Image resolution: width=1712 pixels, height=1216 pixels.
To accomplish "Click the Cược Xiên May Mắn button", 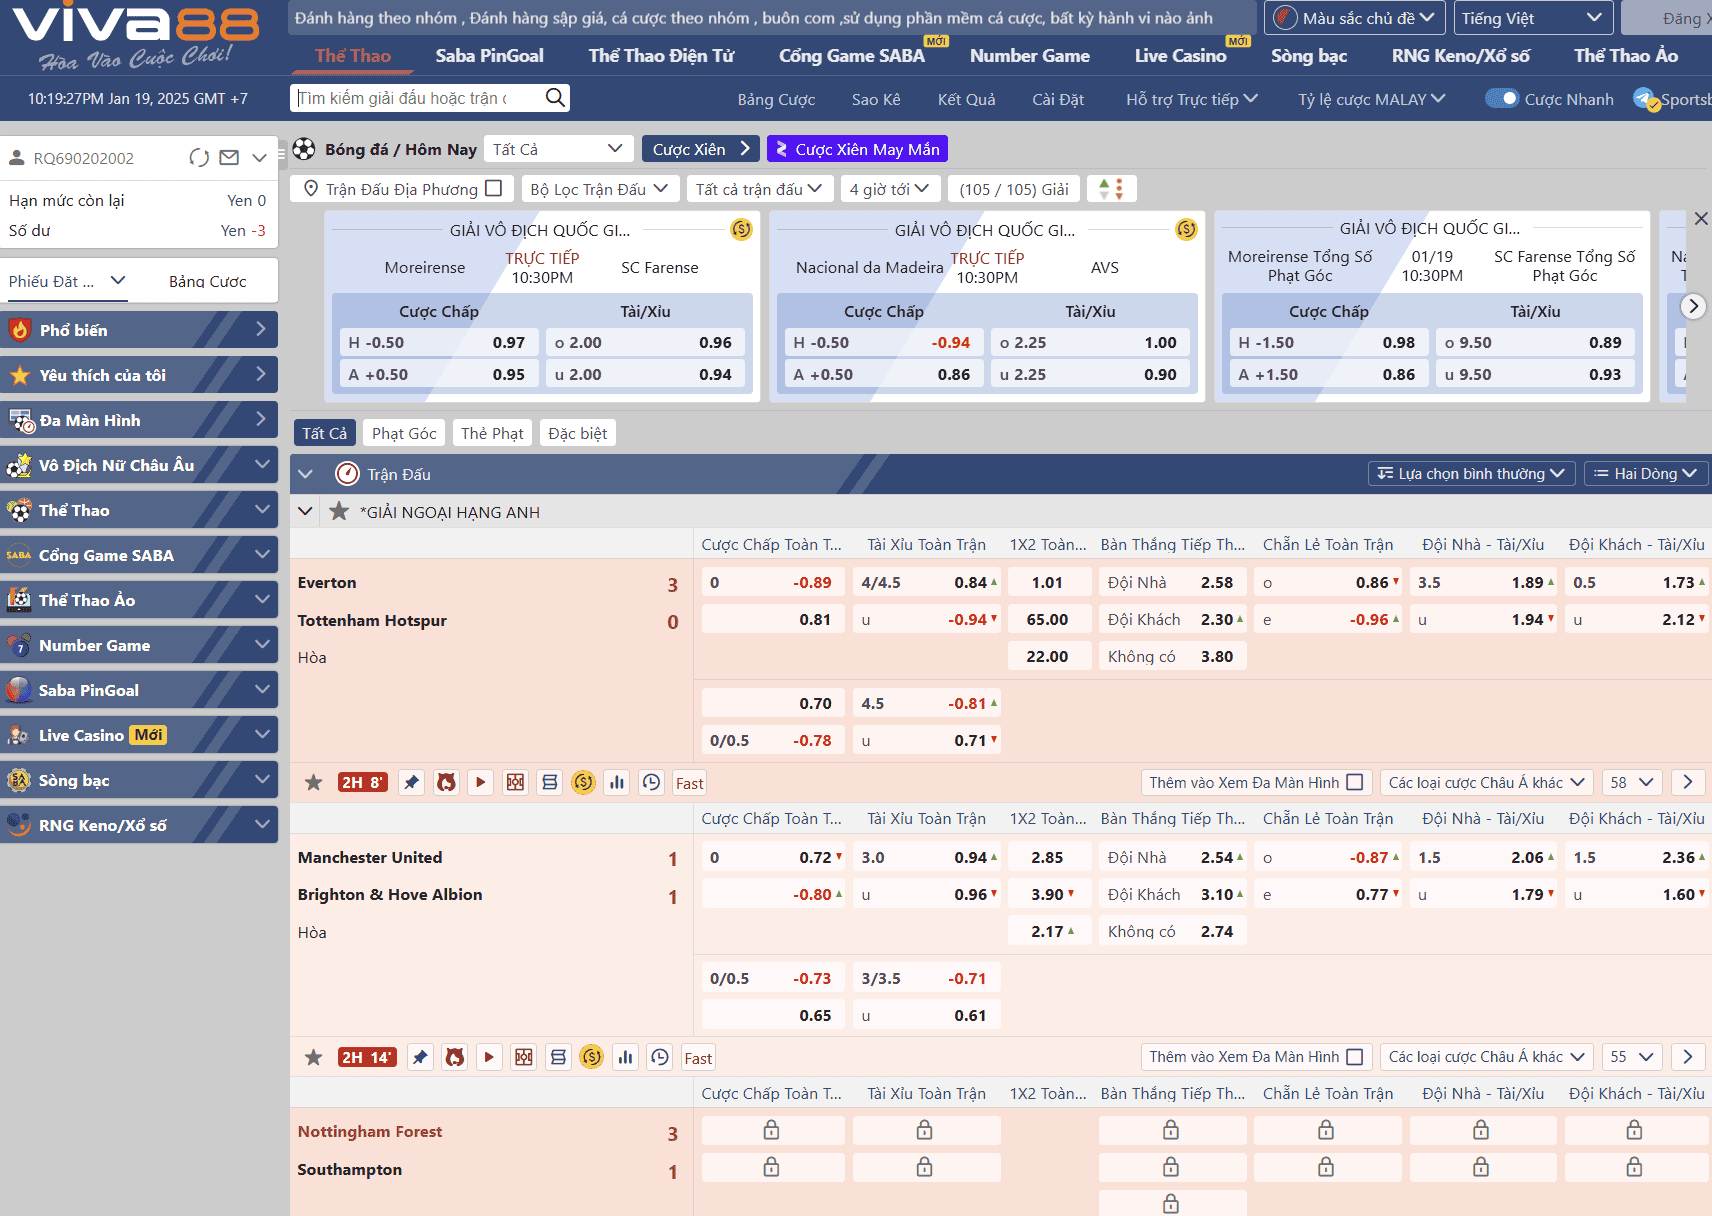I will (x=857, y=149).
